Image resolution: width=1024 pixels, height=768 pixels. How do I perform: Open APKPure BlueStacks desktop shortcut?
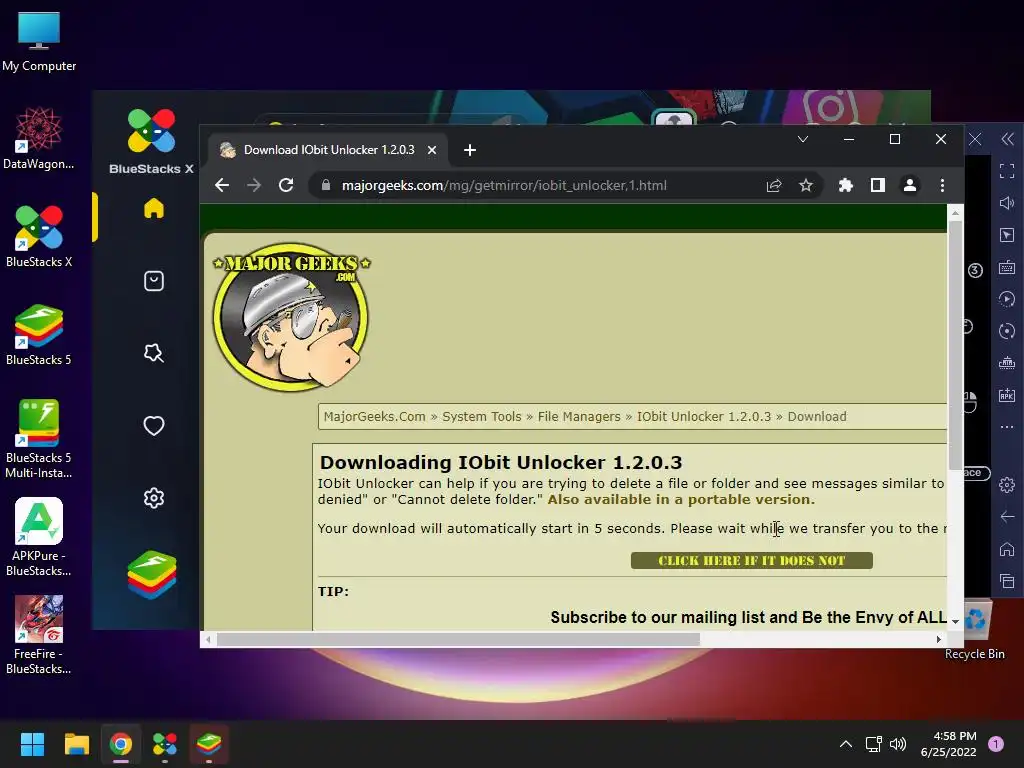[x=39, y=537]
